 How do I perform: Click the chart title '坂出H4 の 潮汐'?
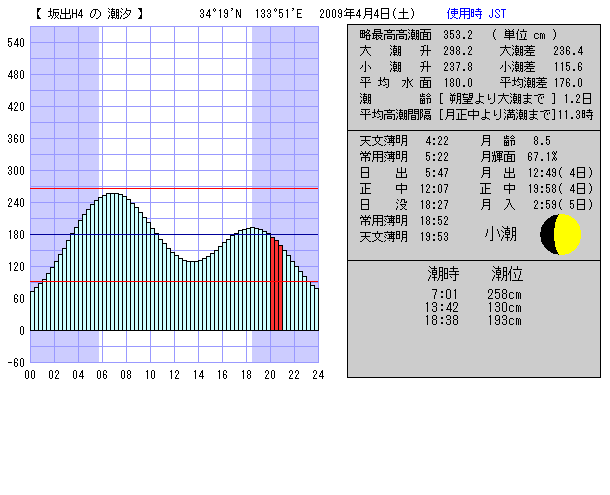tap(89, 14)
